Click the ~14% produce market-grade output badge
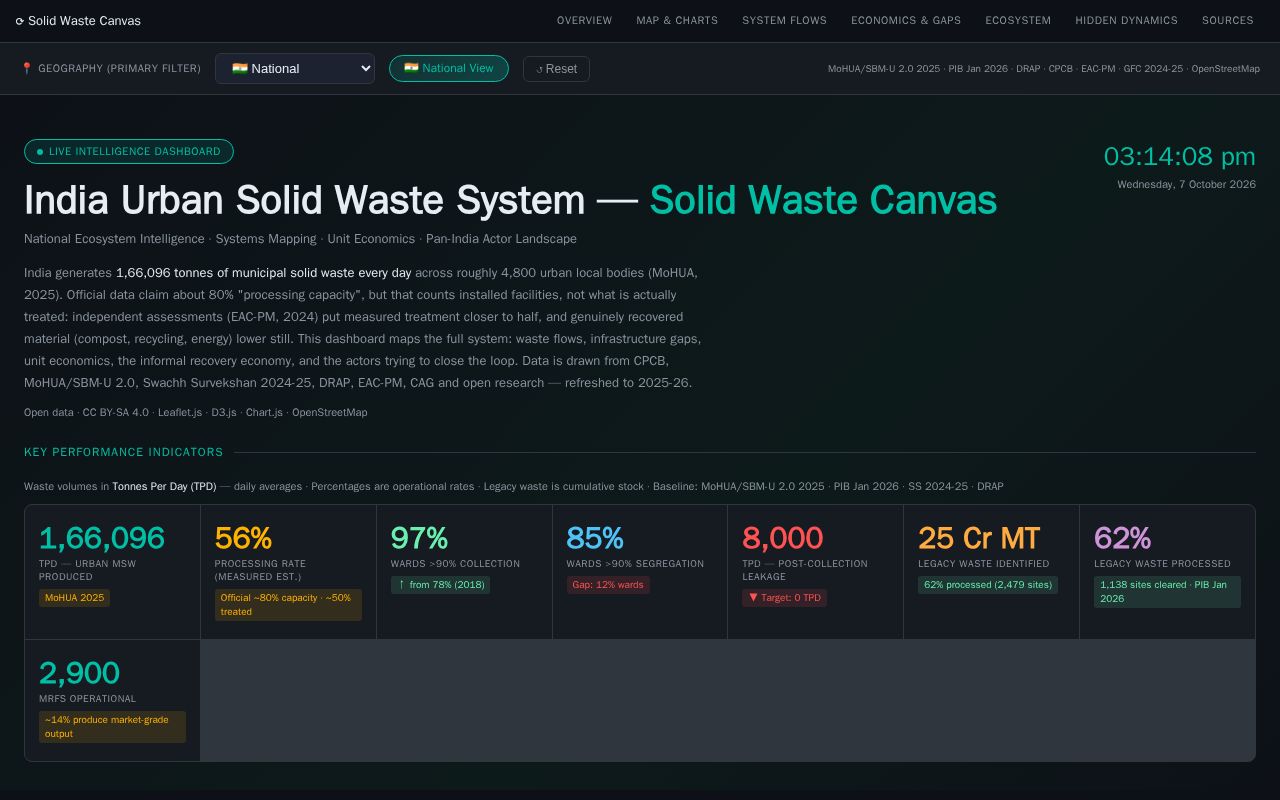 click(112, 727)
